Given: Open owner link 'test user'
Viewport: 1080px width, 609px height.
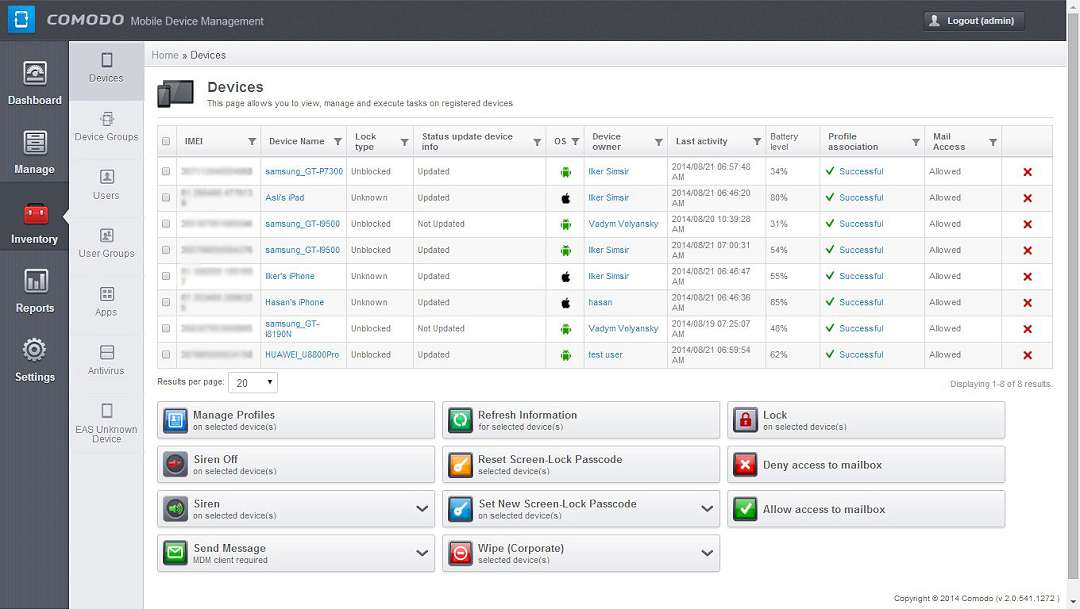Looking at the screenshot, I should point(605,355).
